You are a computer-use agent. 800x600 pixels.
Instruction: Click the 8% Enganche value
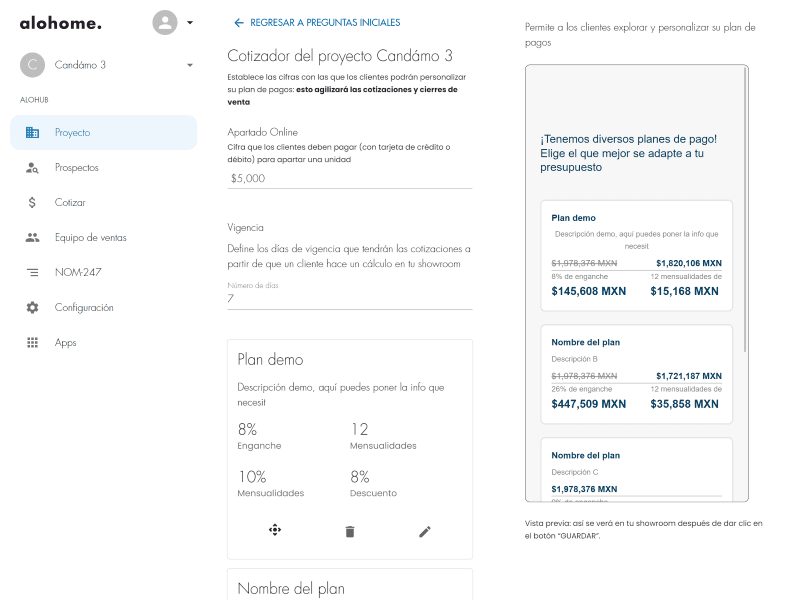(x=247, y=429)
